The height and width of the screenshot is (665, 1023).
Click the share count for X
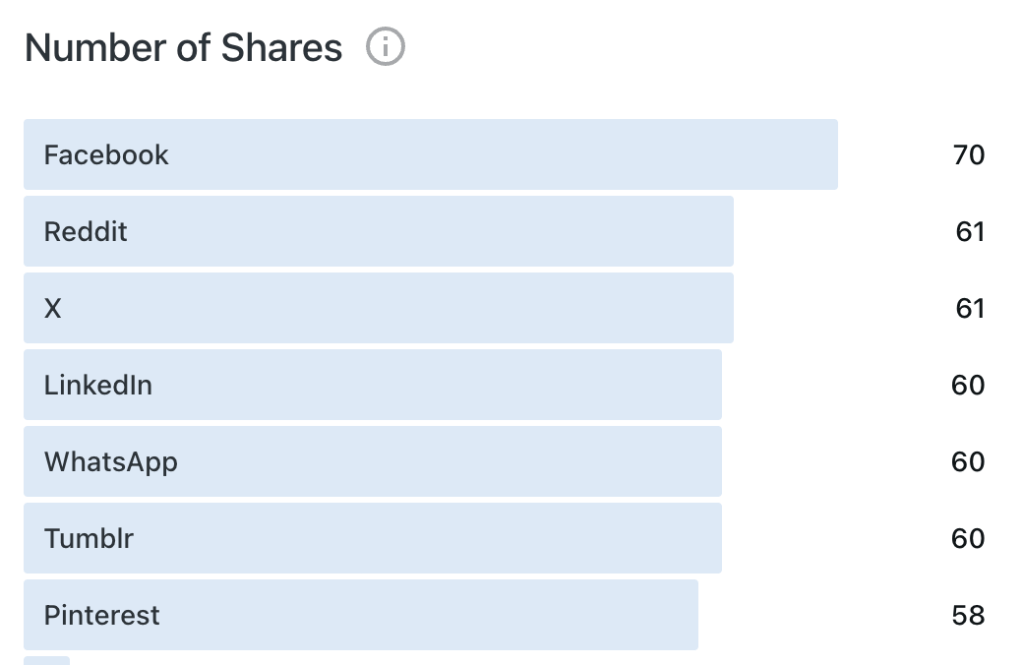point(969,308)
